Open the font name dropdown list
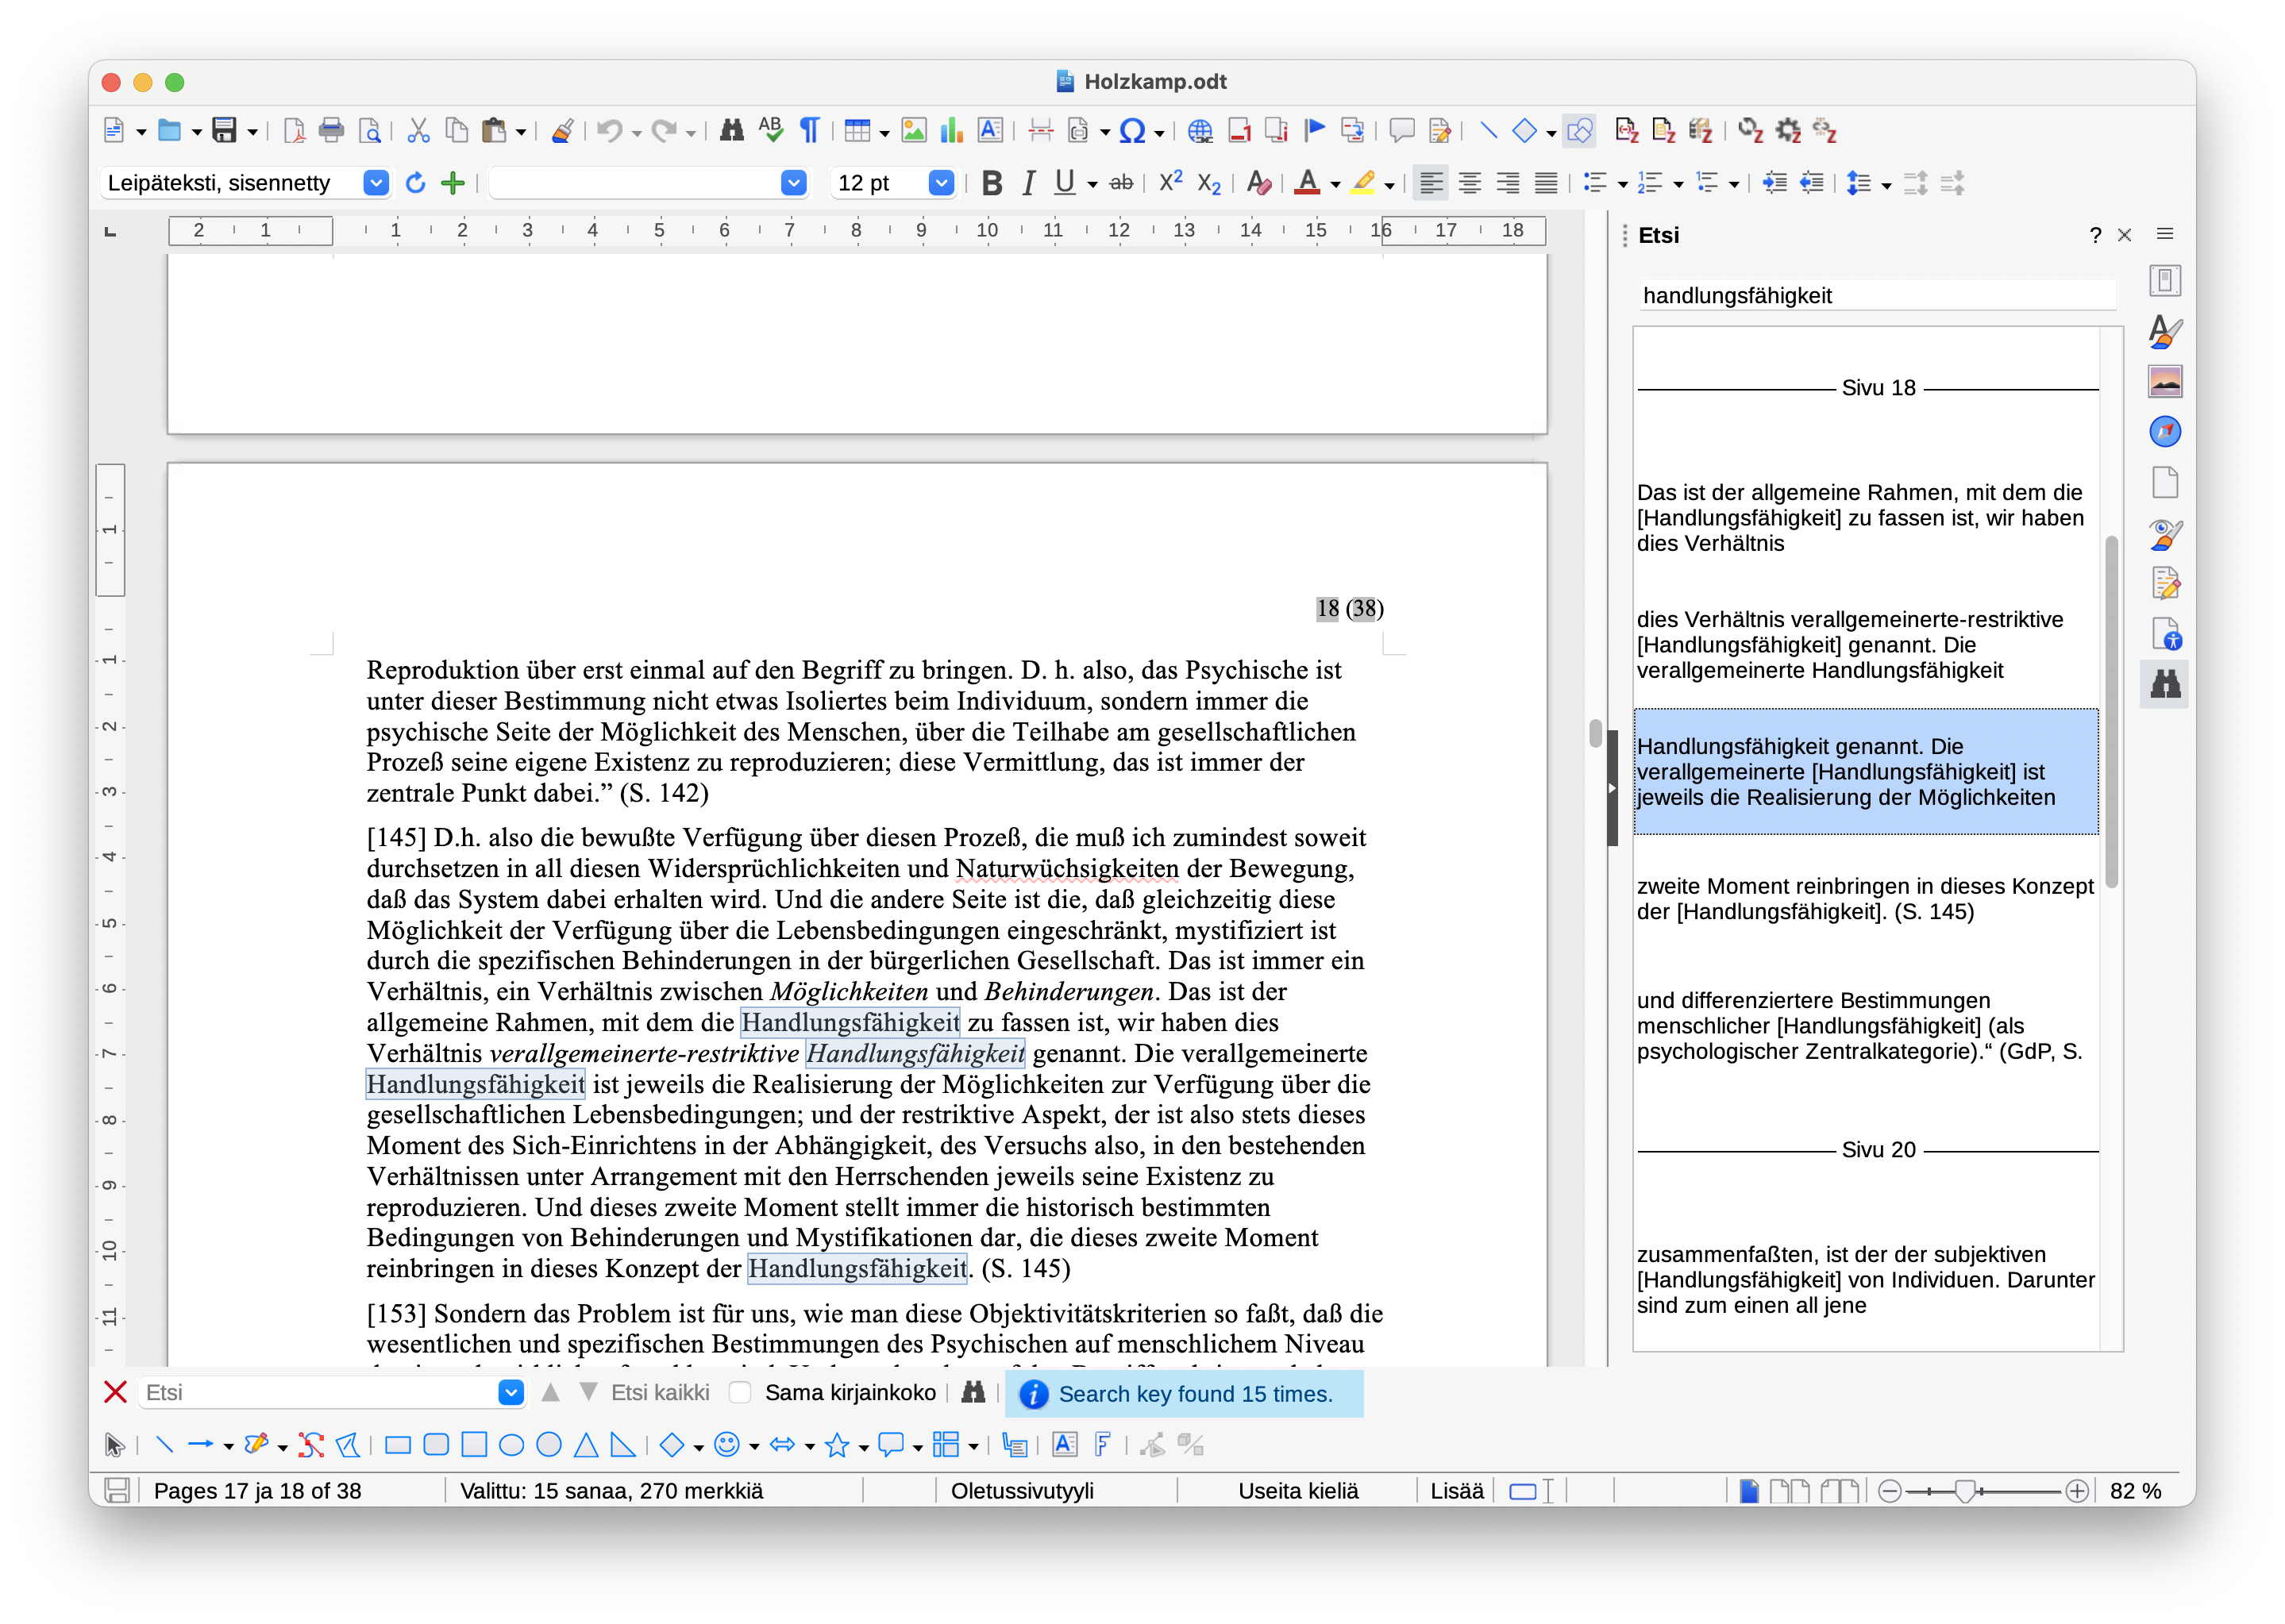Screen dimensions: 2285x1624 pos(793,183)
